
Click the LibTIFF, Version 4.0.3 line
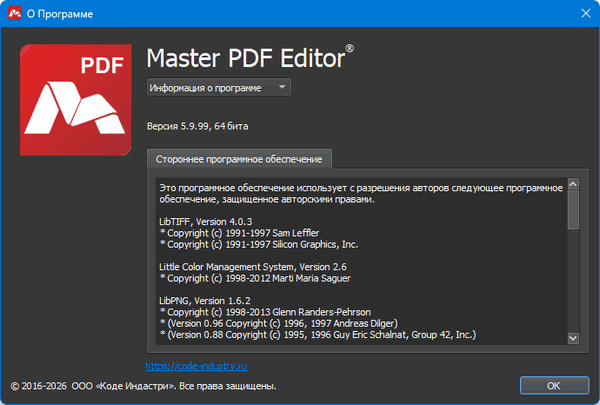[205, 222]
